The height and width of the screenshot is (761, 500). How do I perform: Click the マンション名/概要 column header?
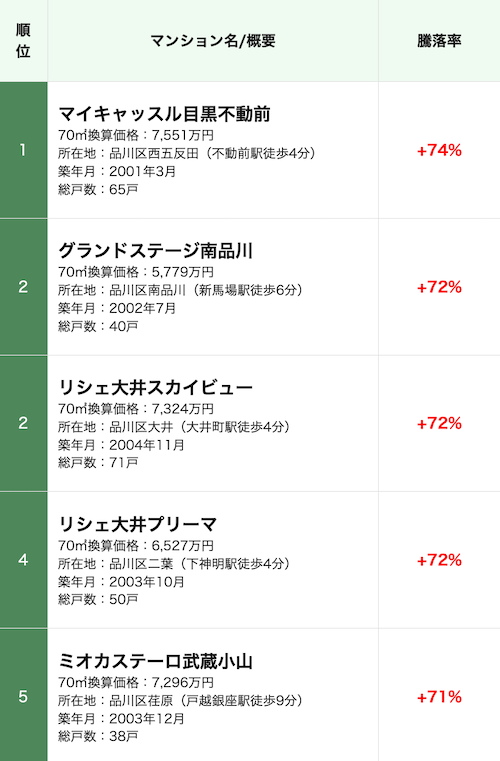(x=213, y=41)
